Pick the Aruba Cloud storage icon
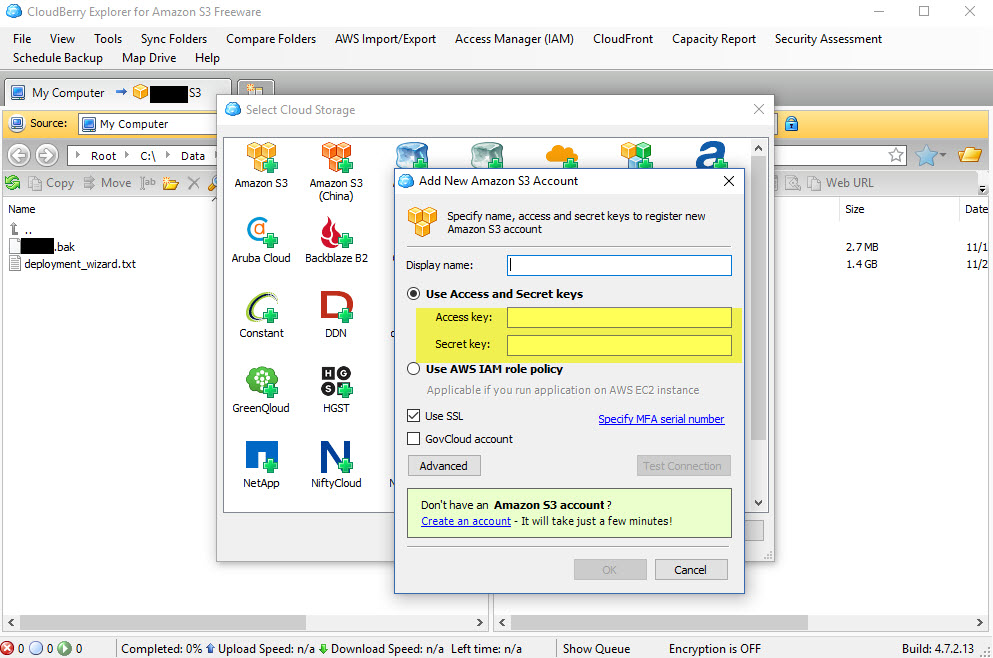This screenshot has width=993, height=658. point(261,232)
